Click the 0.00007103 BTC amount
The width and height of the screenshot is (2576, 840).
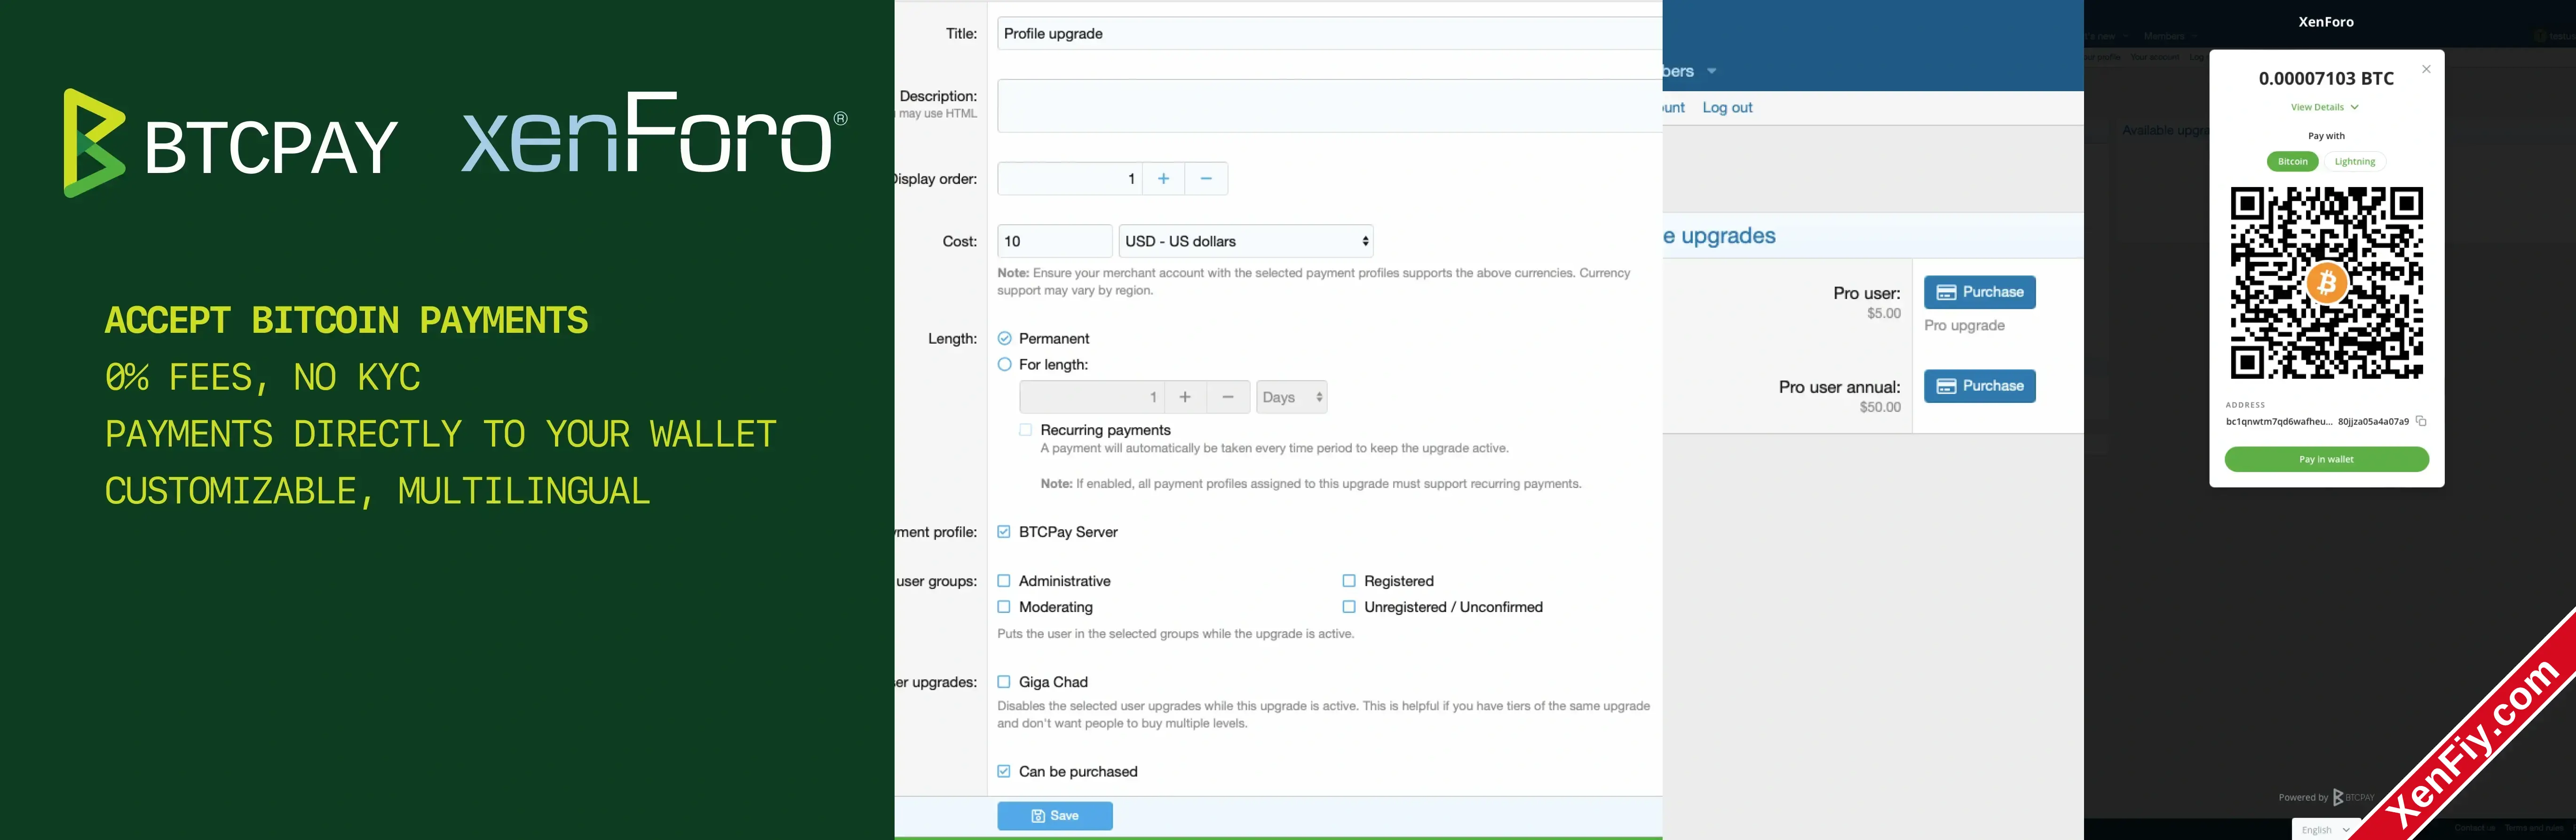(2326, 78)
